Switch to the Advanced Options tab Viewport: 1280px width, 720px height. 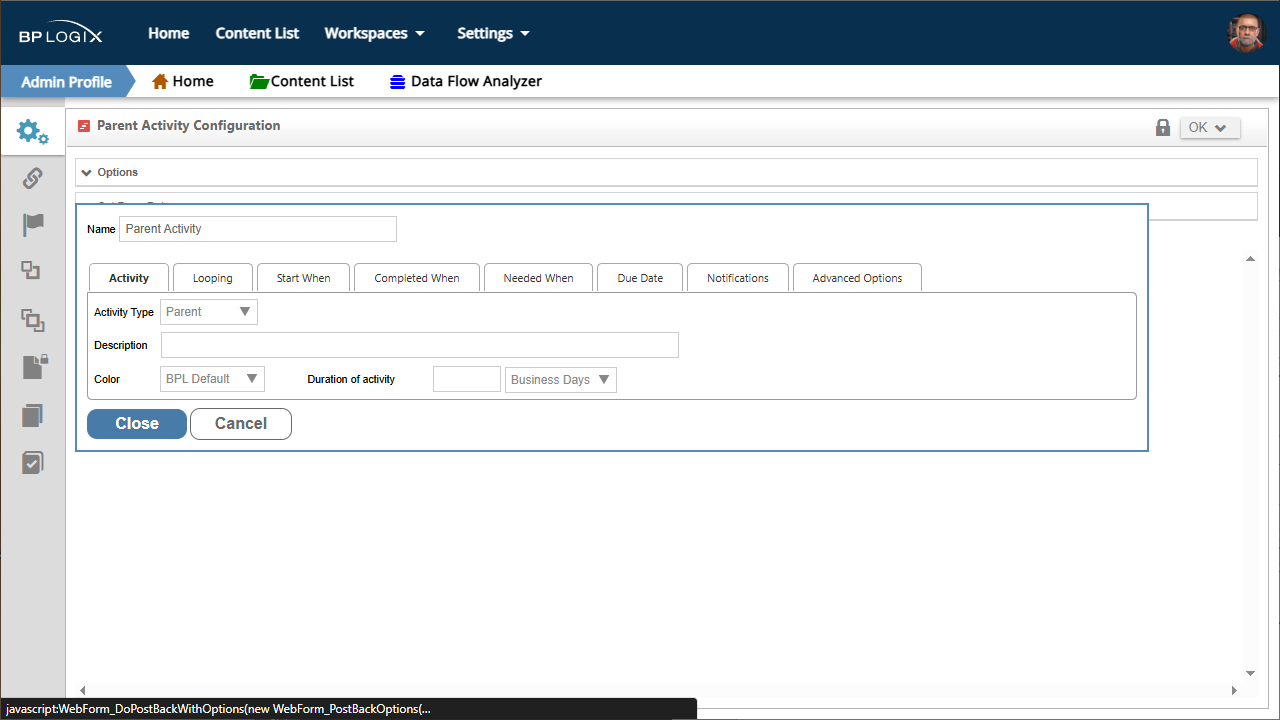857,278
